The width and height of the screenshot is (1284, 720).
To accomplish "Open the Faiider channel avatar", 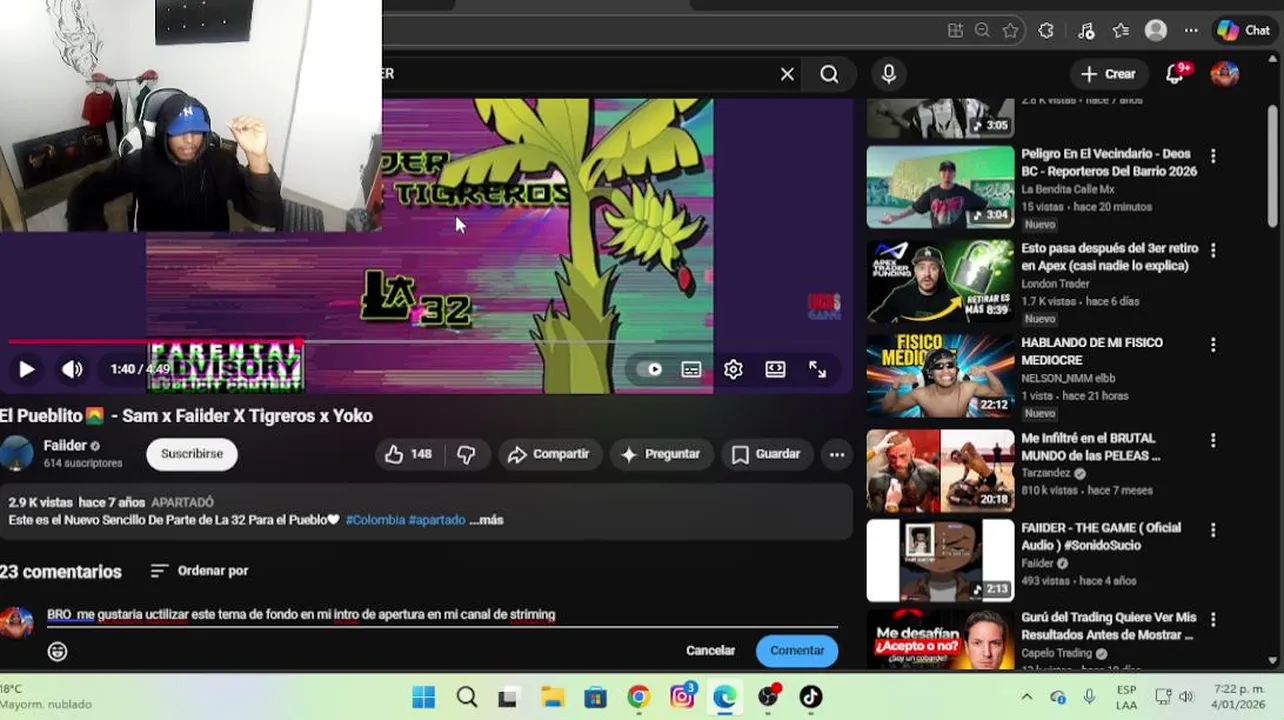I will click(15, 454).
